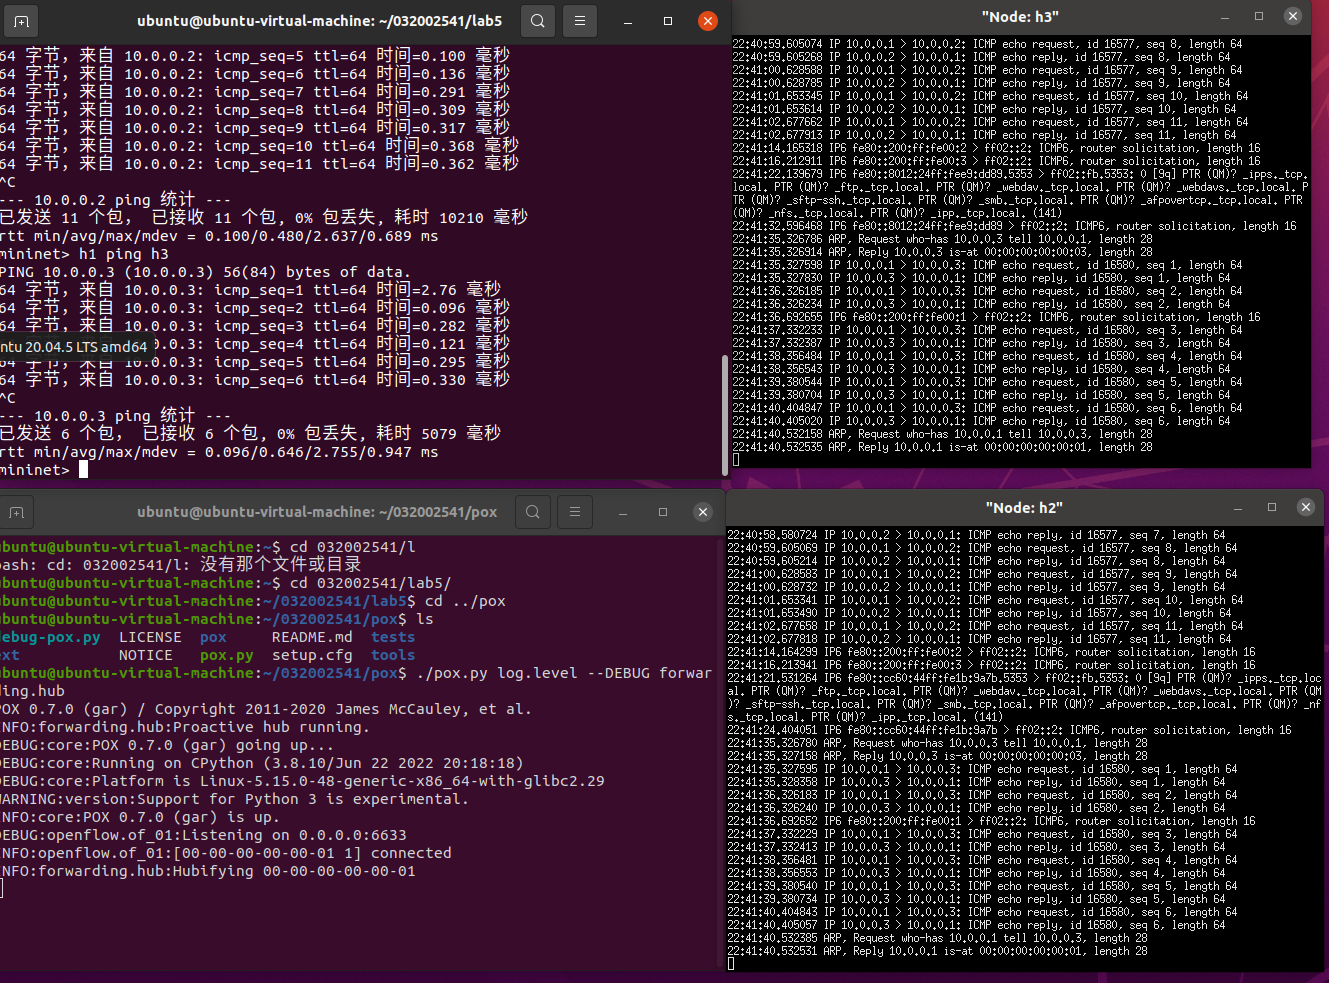Click the "Hubifying 00-00-00-00-00-01" log line
Screen dimensions: 1329x983
pos(208,871)
